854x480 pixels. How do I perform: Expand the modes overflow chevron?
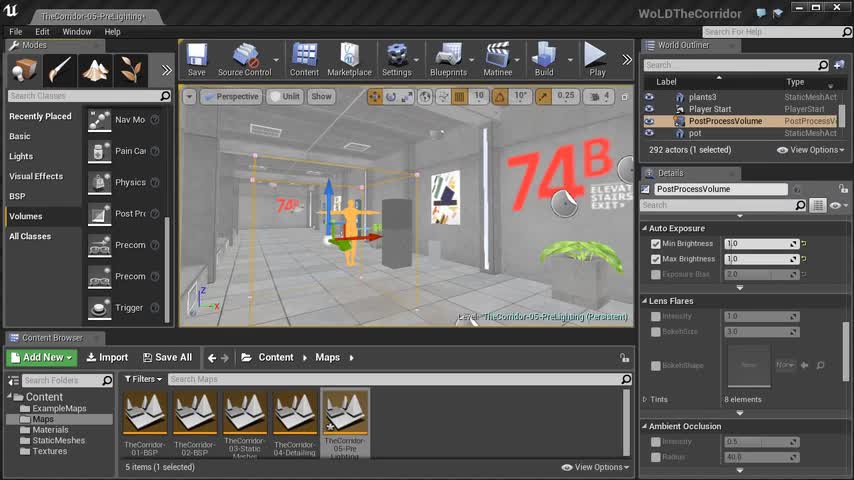(167, 70)
